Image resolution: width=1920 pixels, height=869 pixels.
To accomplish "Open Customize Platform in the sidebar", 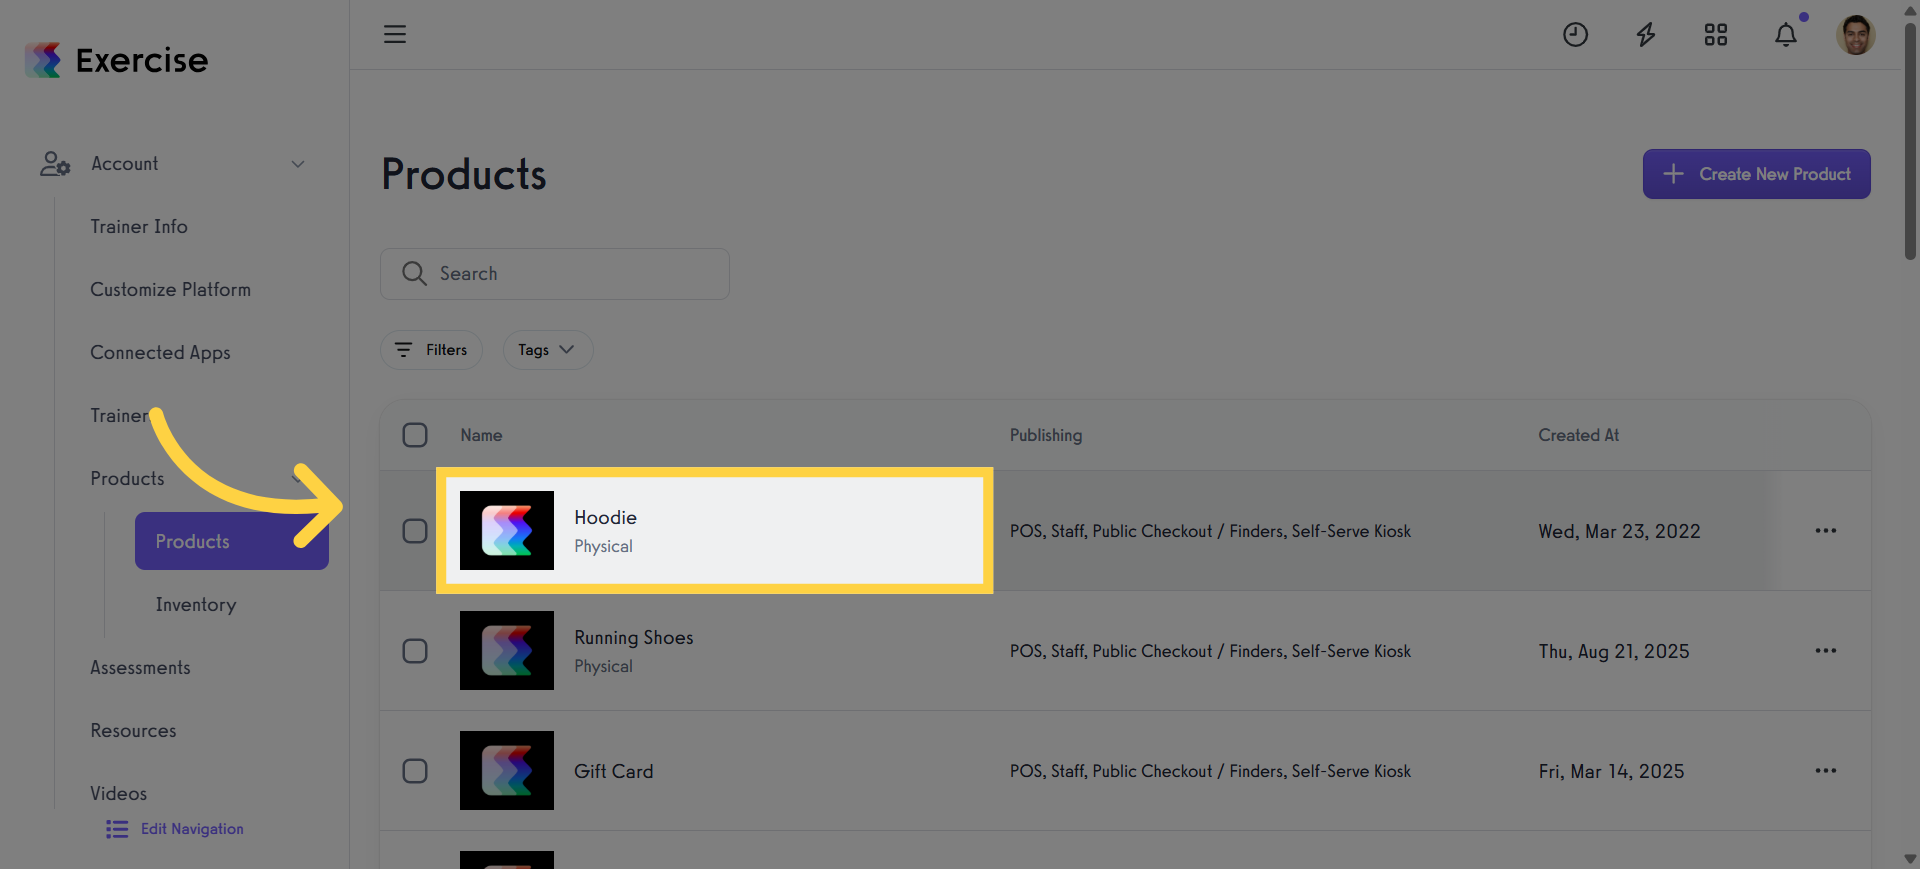I will point(171,290).
